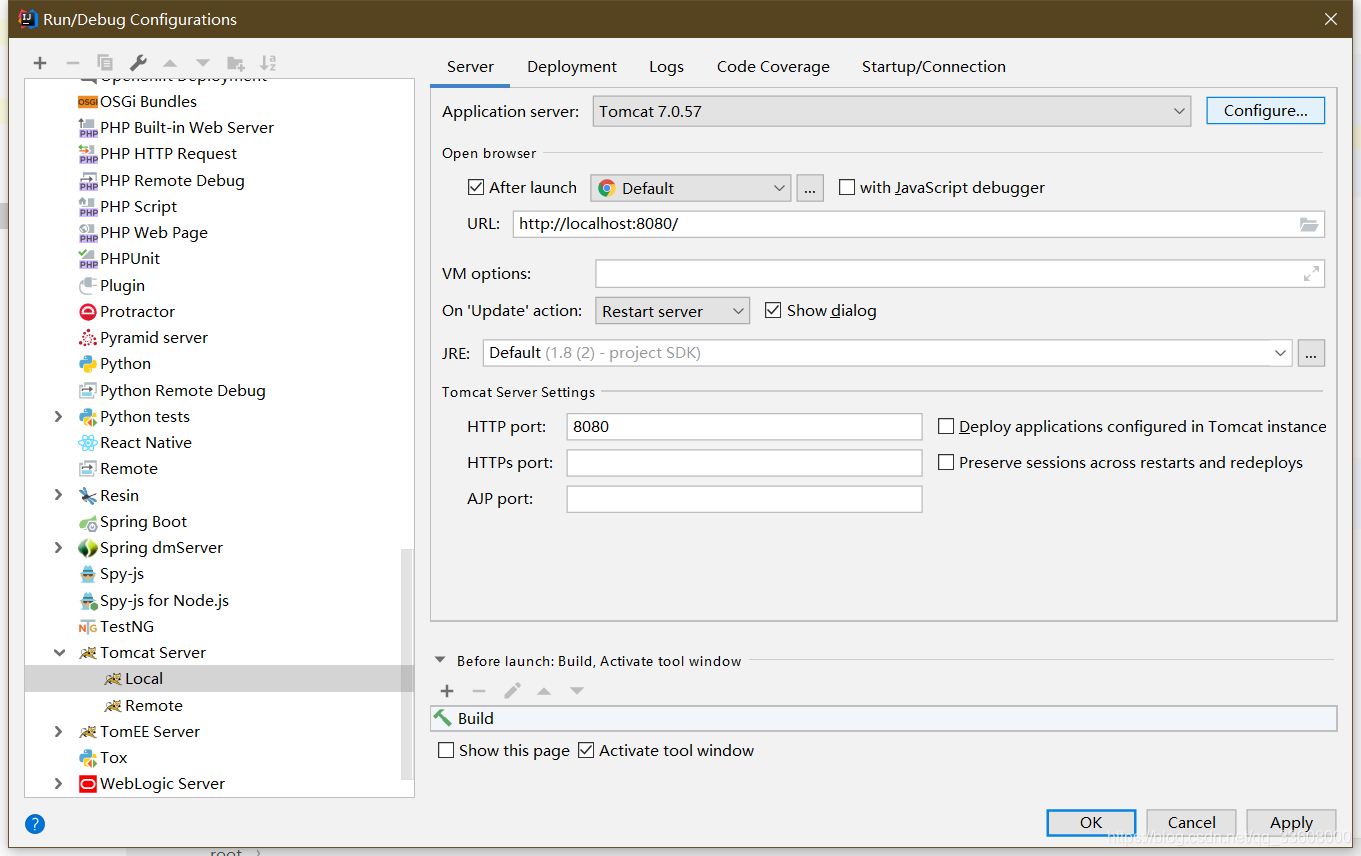Click the AJP port field
Viewport: 1361px width, 856px height.
point(744,499)
